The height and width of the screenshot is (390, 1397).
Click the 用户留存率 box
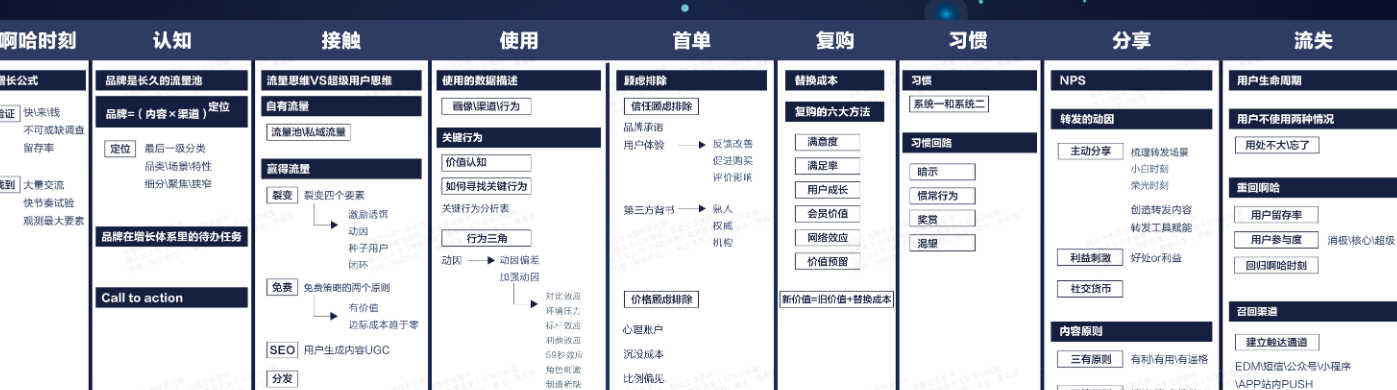click(1277, 215)
